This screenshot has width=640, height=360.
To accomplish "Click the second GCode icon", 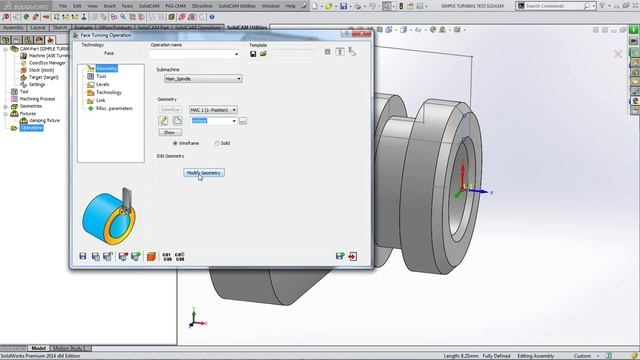I will (180, 257).
